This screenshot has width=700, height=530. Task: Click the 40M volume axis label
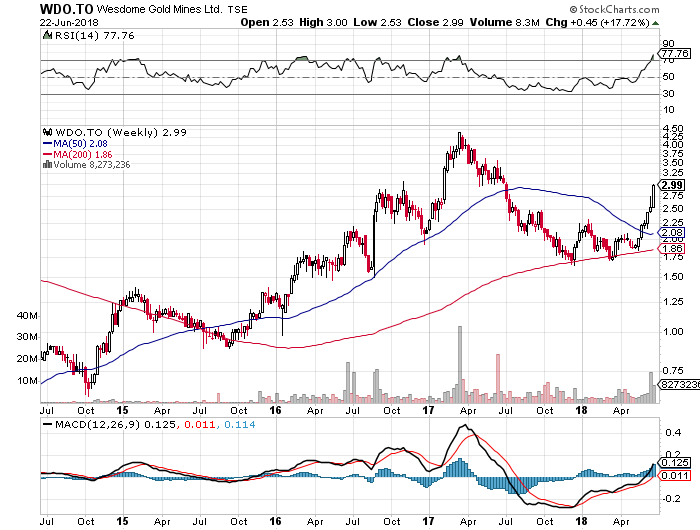click(x=27, y=316)
